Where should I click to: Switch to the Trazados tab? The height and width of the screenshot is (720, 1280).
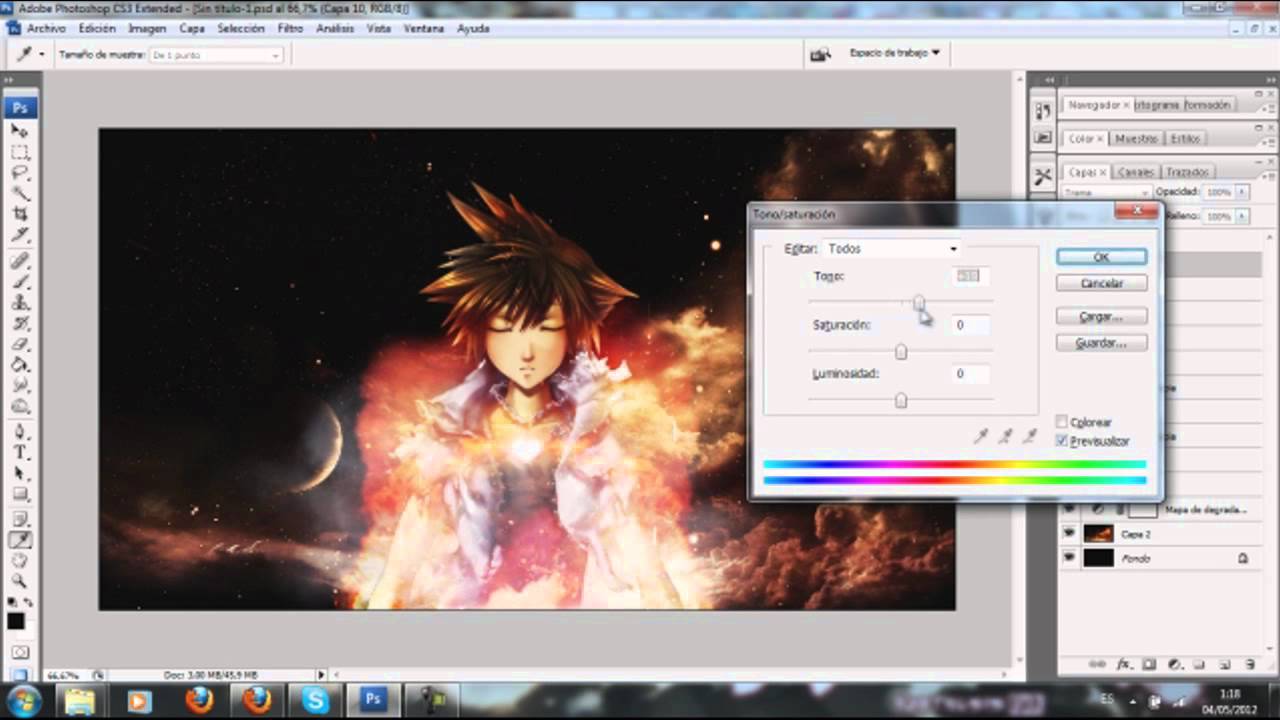[1188, 172]
